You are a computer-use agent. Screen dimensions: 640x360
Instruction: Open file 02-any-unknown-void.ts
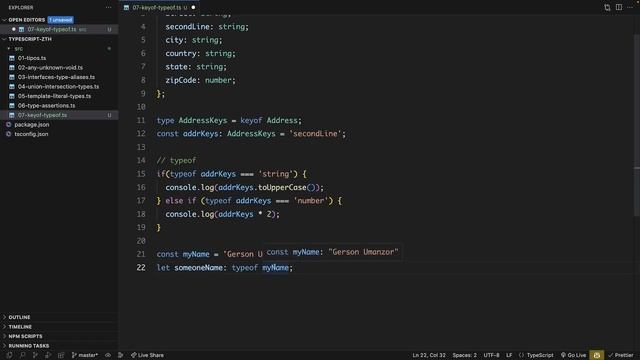pyautogui.click(x=50, y=67)
